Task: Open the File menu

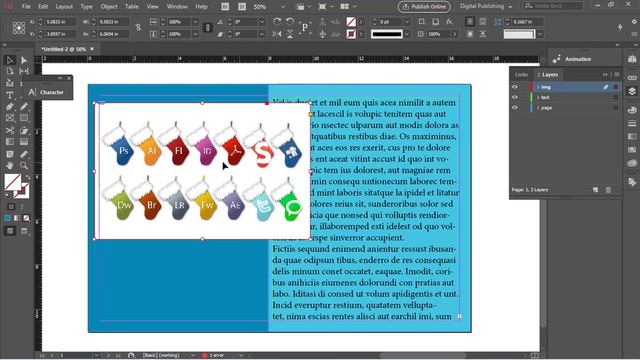Action: (x=26, y=7)
